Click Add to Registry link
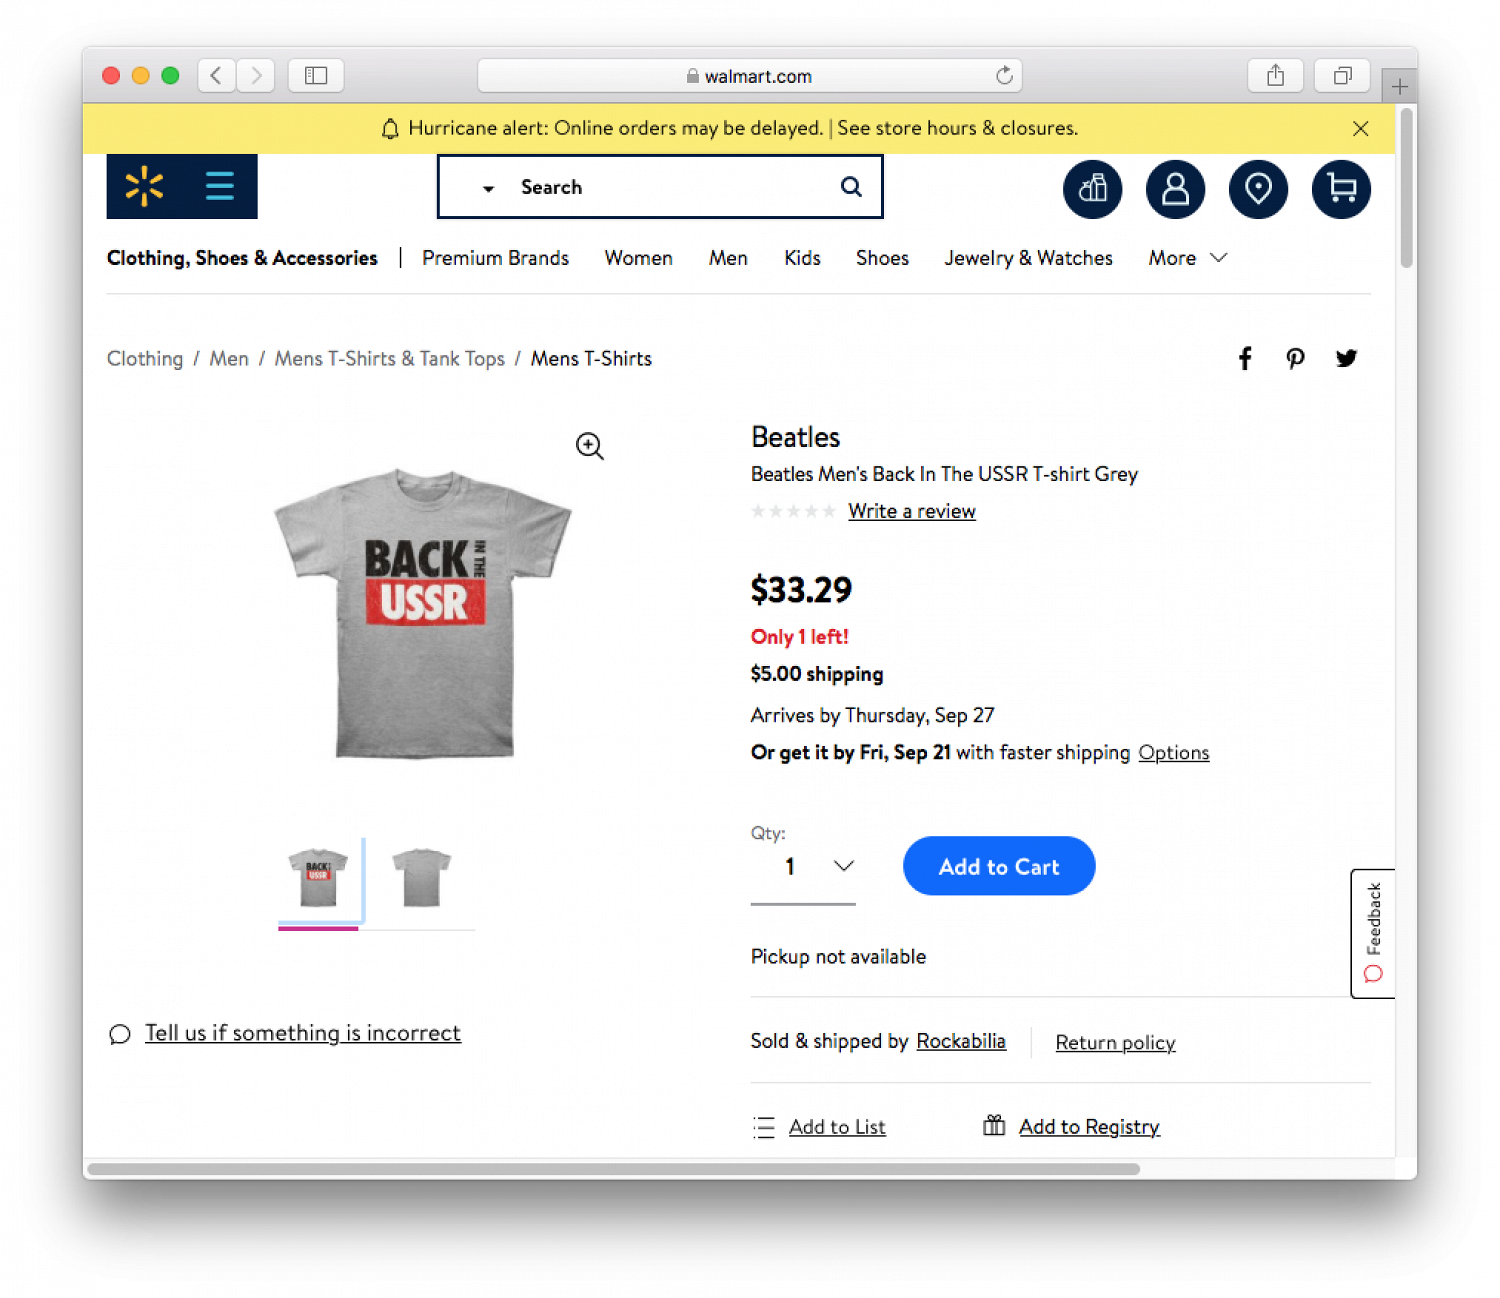 click(1089, 1127)
